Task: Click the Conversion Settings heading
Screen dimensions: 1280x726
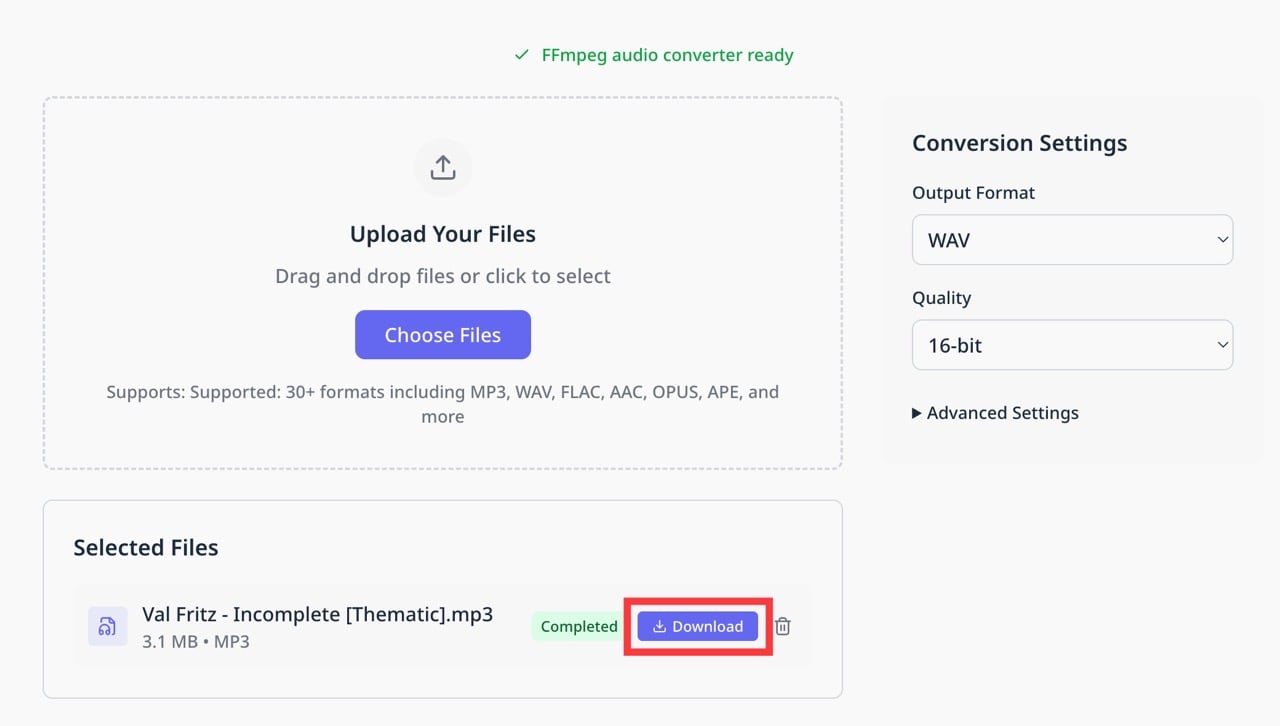Action: (1019, 143)
